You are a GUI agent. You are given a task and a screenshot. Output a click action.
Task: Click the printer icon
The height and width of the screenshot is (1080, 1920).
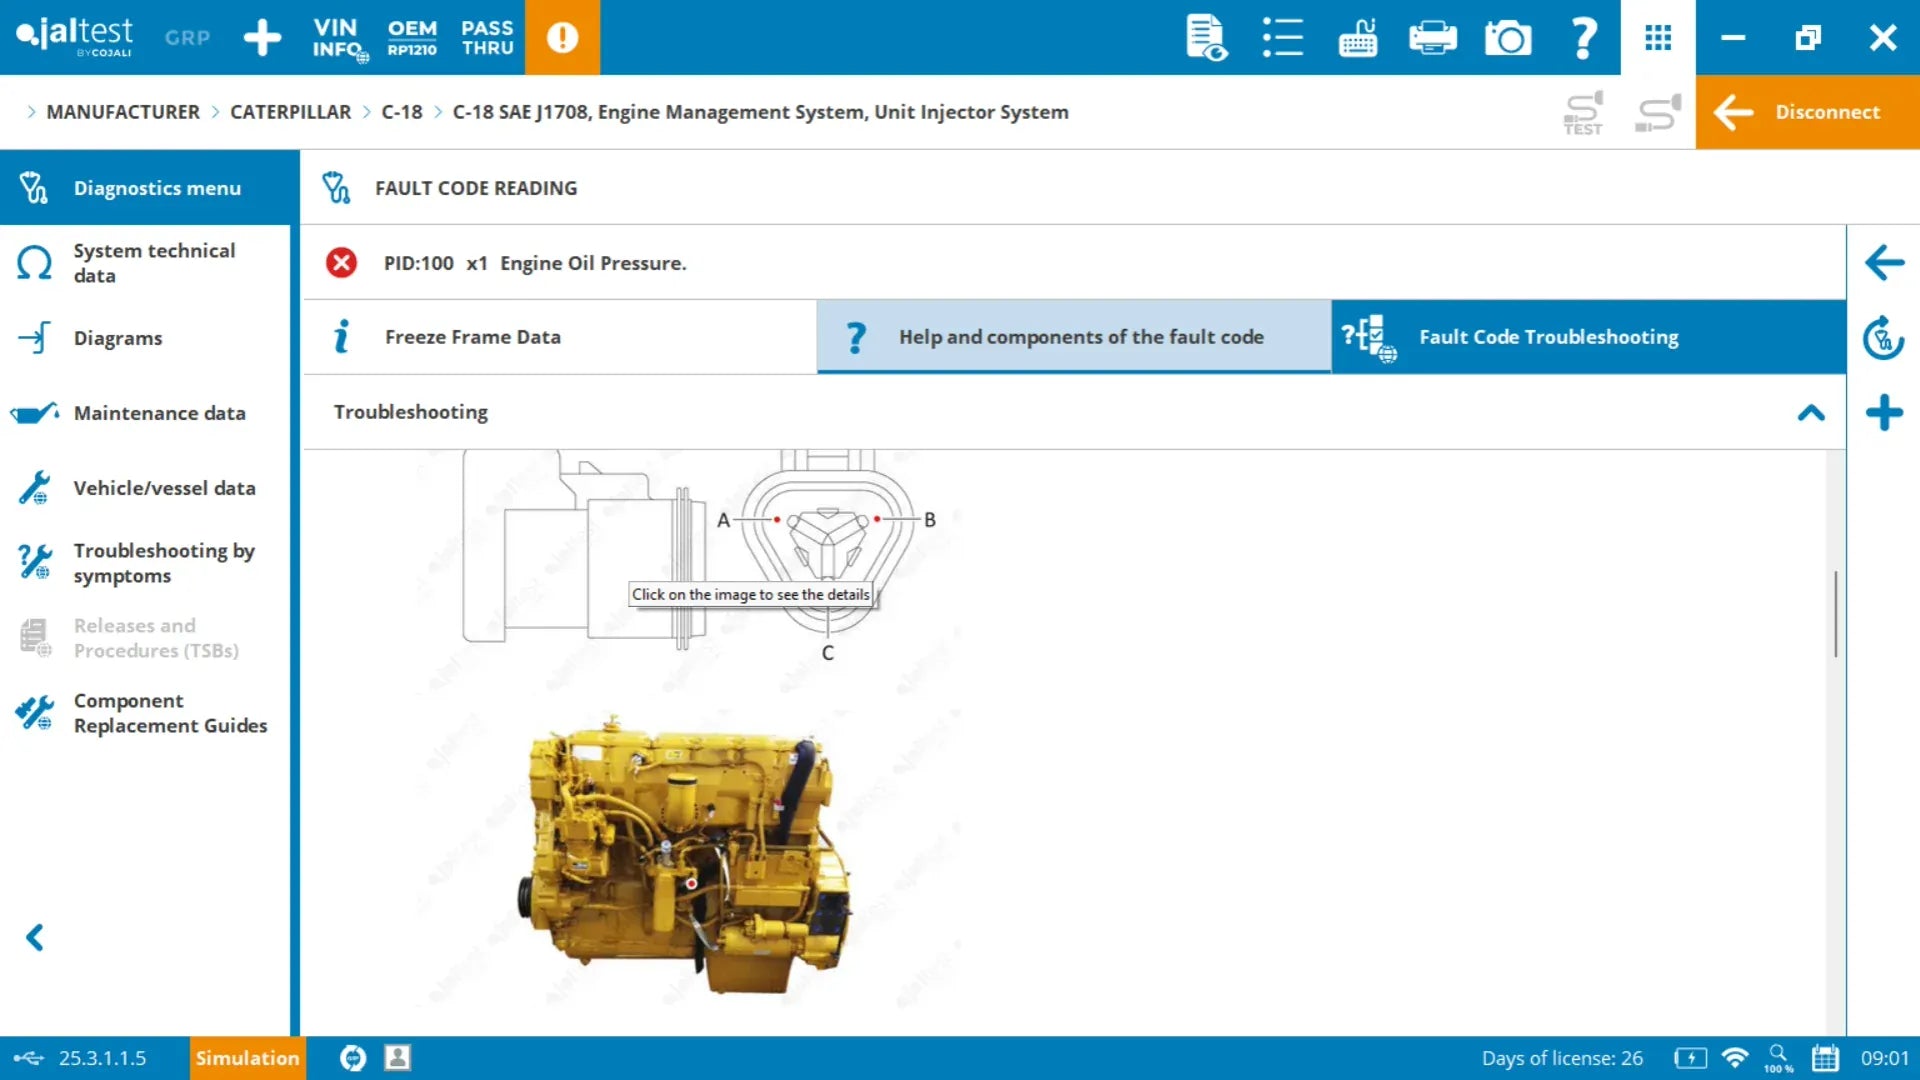pyautogui.click(x=1432, y=38)
